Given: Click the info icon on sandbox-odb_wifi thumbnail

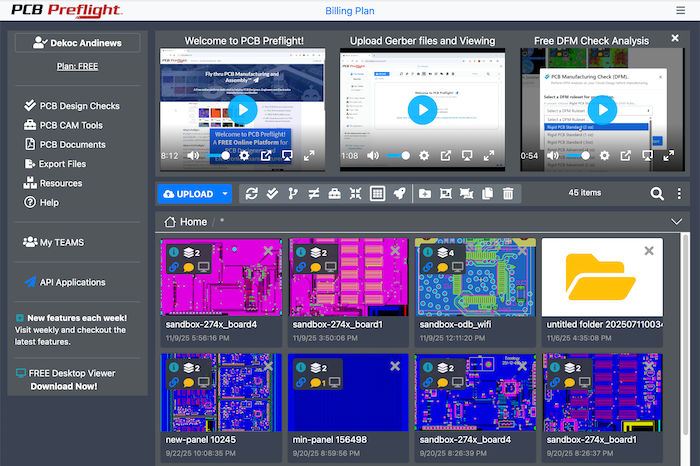Looking at the screenshot, I should click(x=426, y=252).
